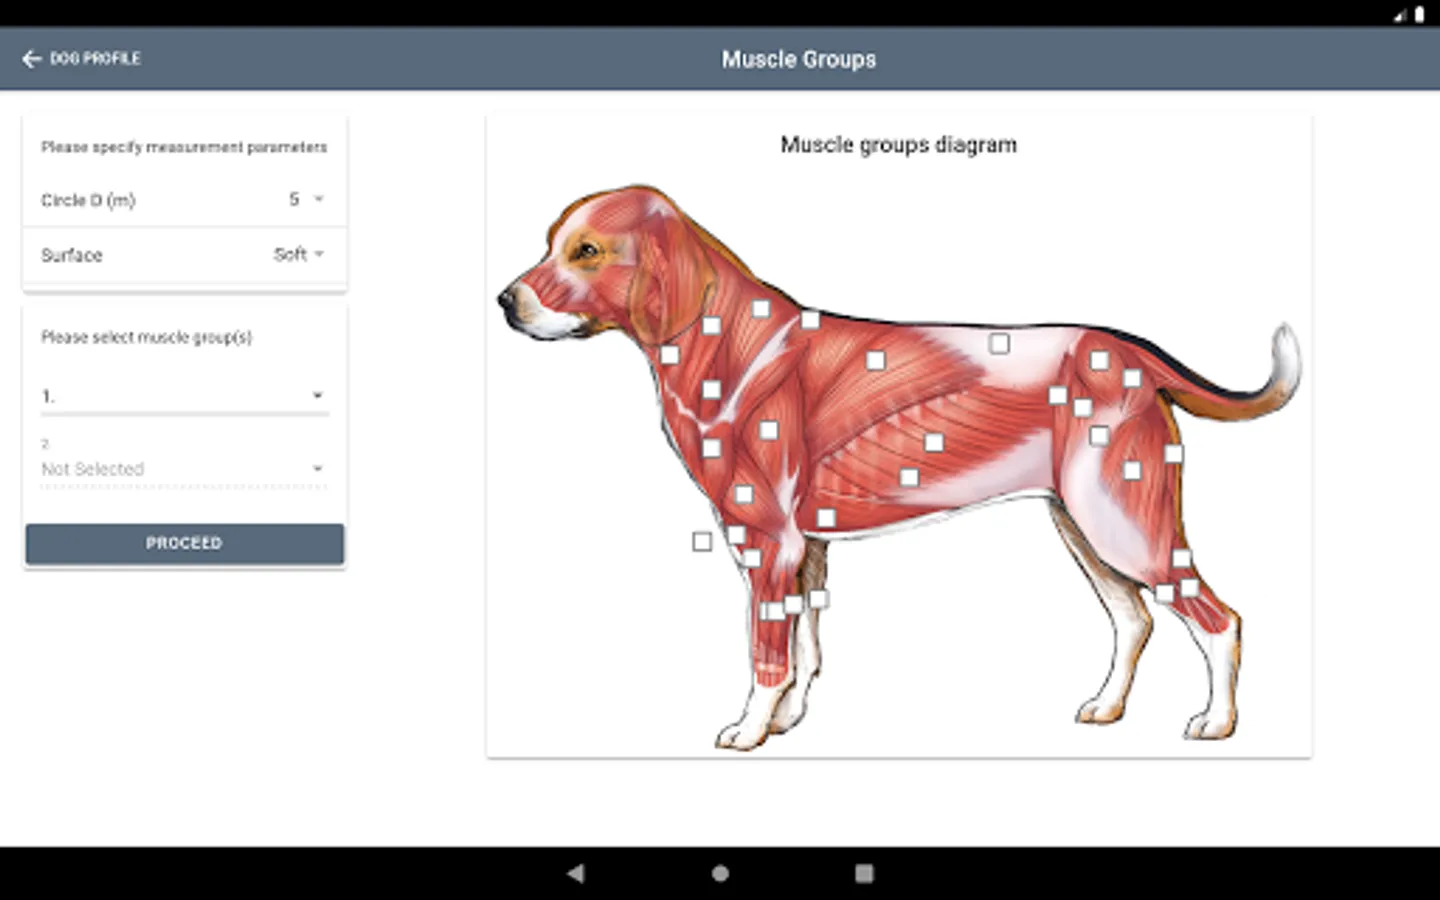Check the muscle box on the dog's back

[x=999, y=344]
